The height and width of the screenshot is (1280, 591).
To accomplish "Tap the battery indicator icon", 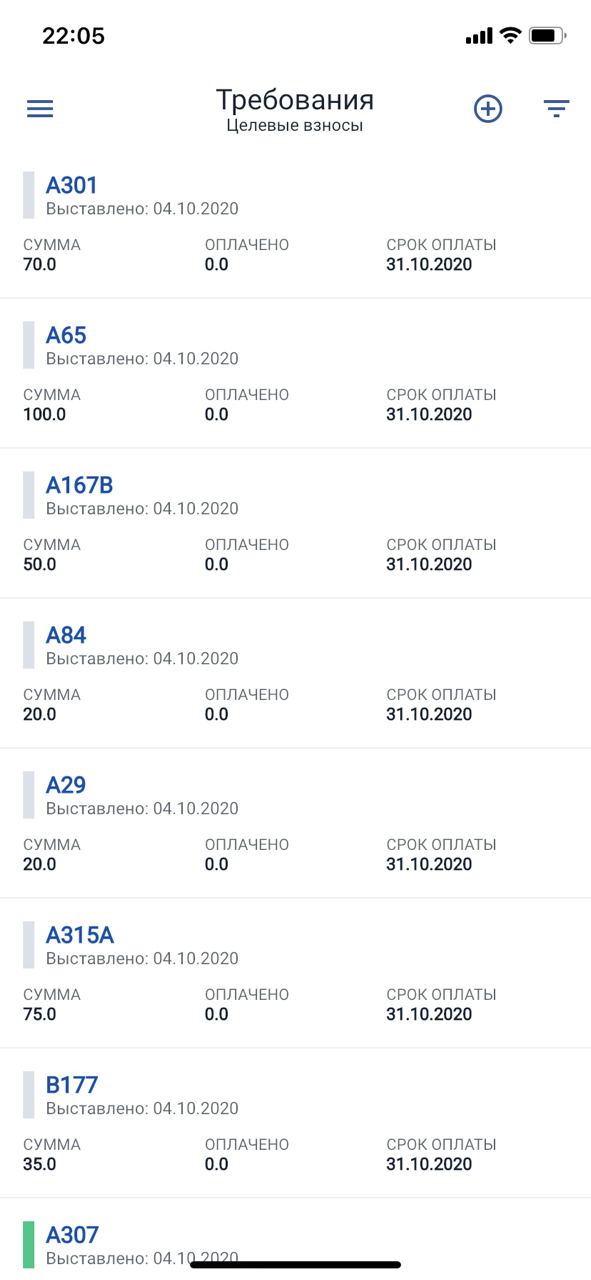I will (x=548, y=36).
